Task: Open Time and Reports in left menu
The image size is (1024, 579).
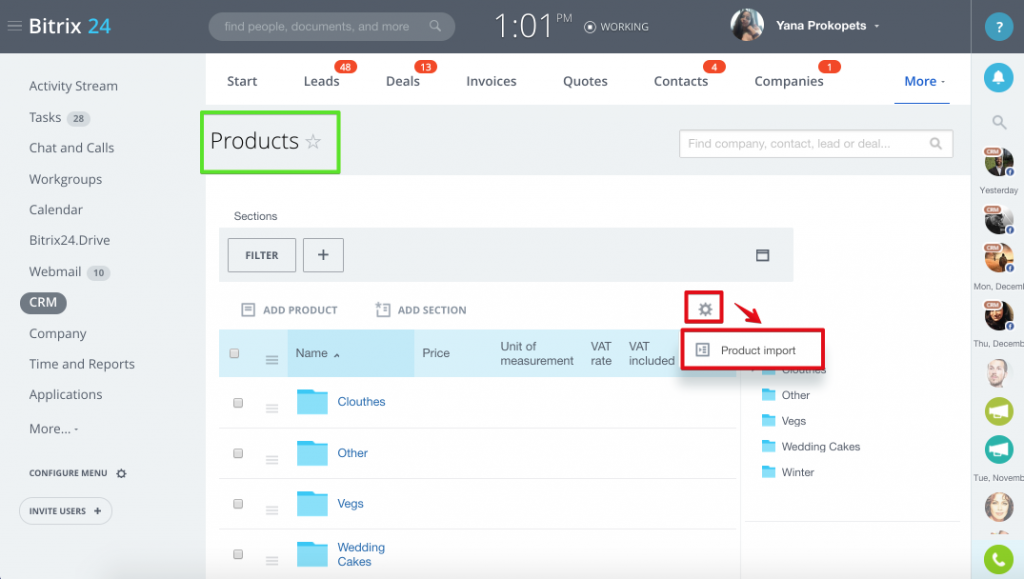Action: pos(82,364)
